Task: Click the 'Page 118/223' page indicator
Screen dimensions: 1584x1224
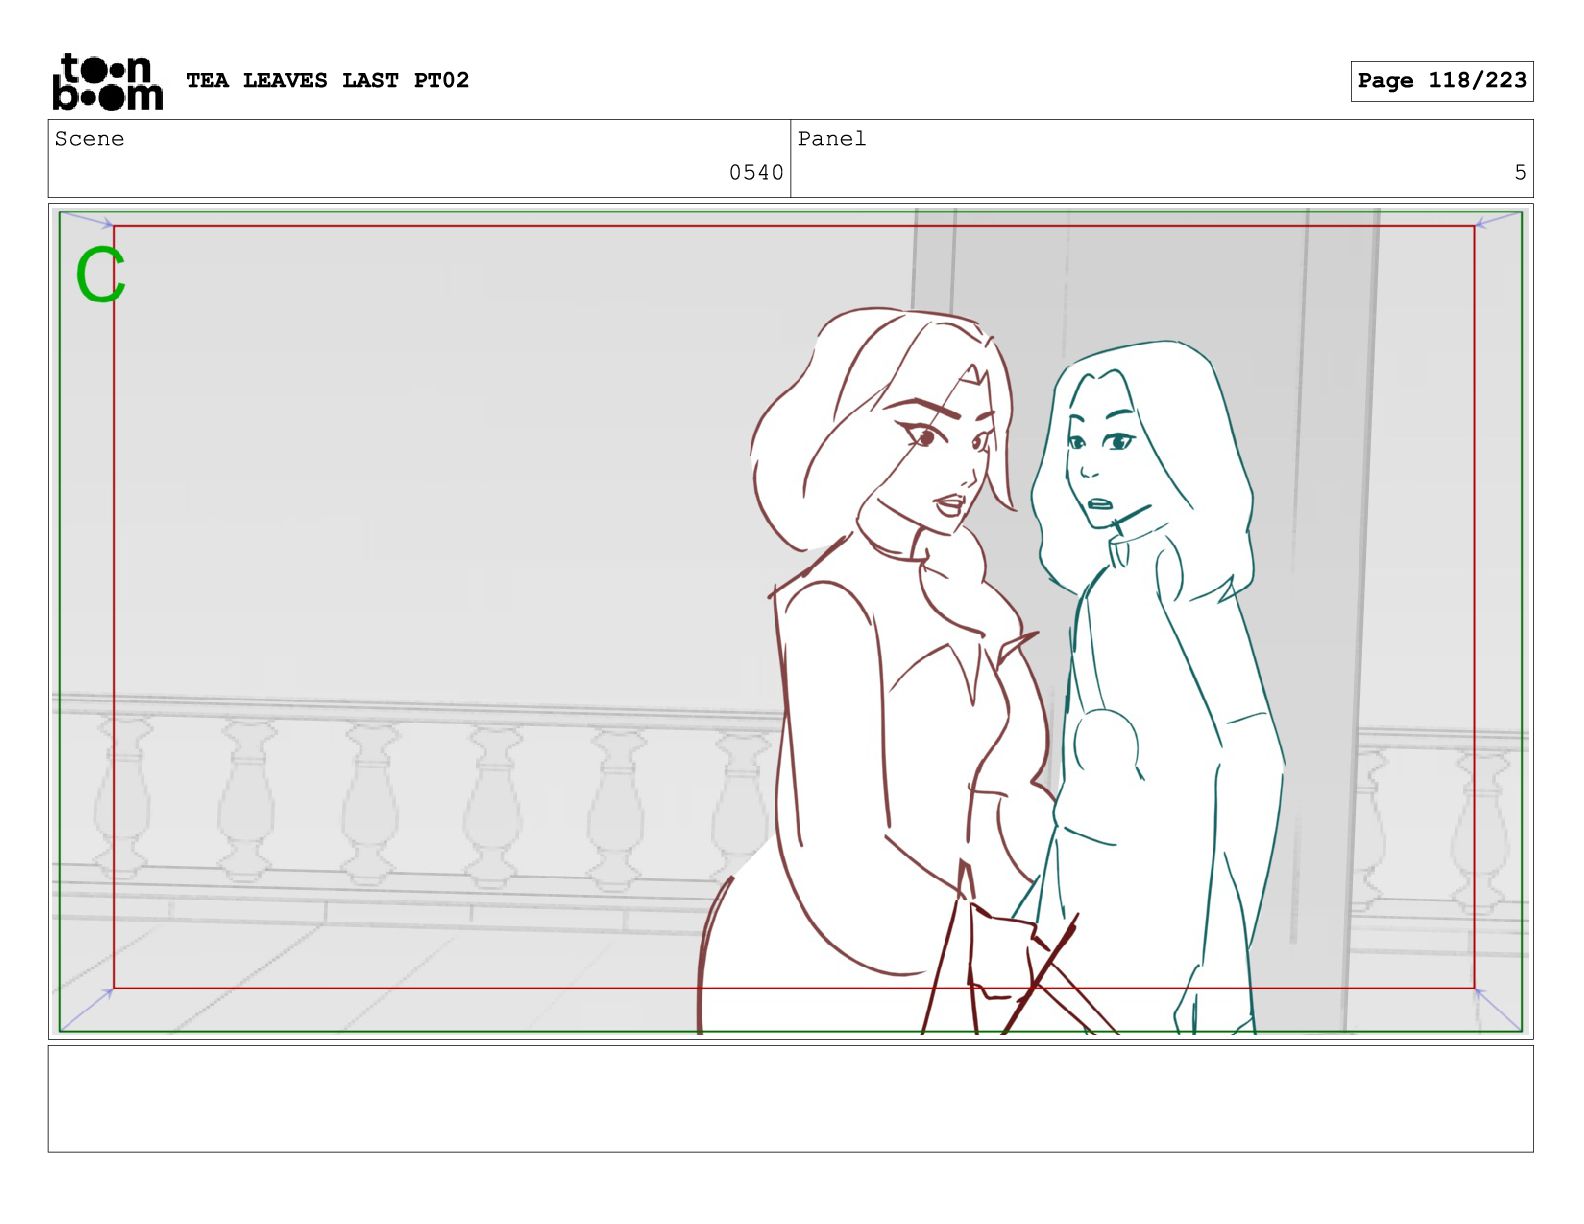Action: [x=1442, y=81]
